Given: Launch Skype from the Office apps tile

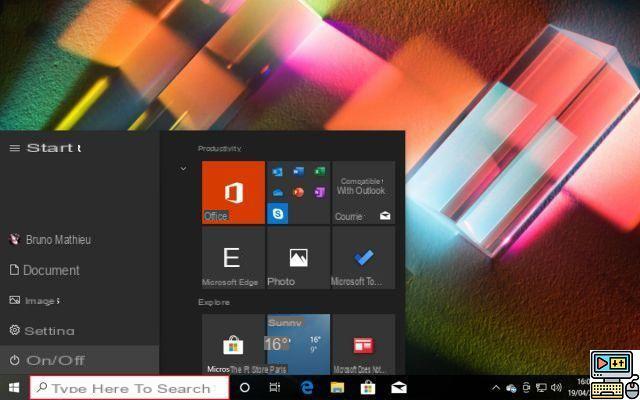Looking at the screenshot, I should (278, 213).
